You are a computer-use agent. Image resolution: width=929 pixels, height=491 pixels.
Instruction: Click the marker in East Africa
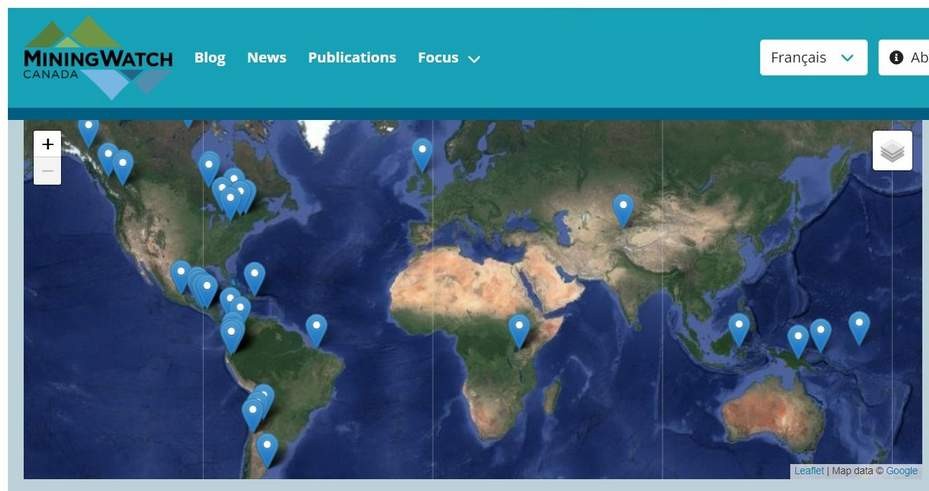click(519, 329)
